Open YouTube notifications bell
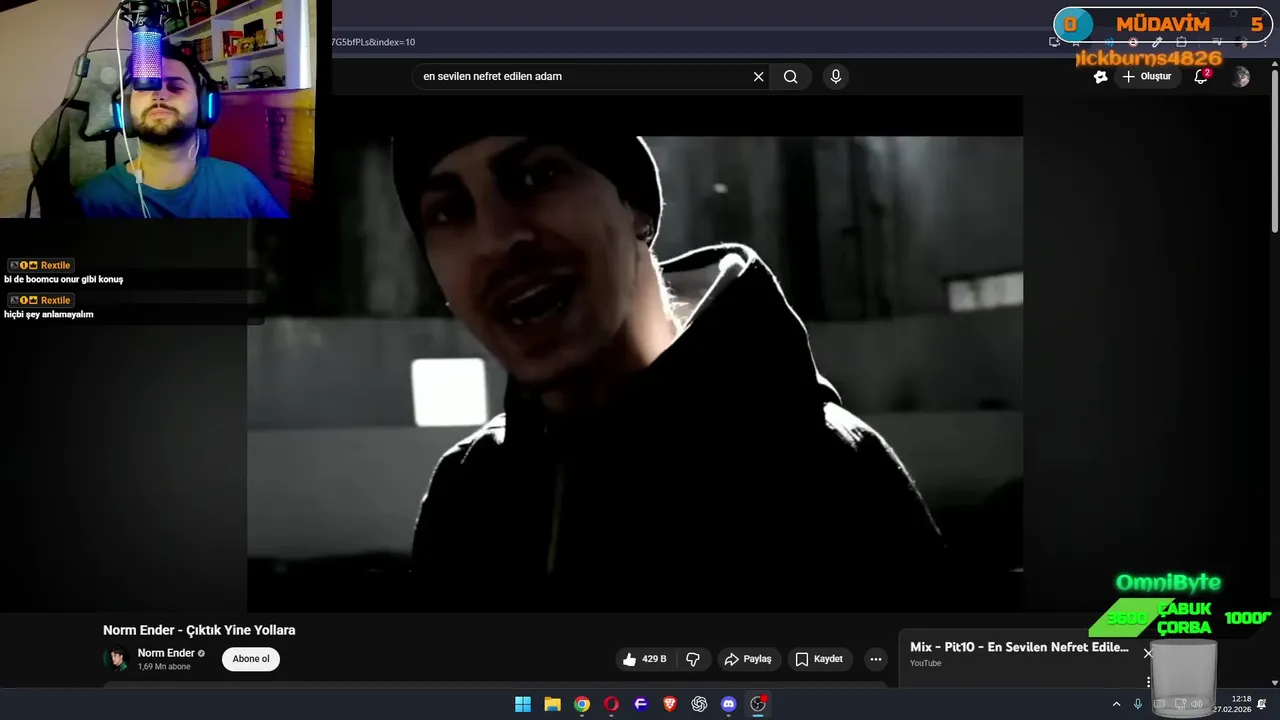This screenshot has width=1280, height=720. tap(1201, 77)
